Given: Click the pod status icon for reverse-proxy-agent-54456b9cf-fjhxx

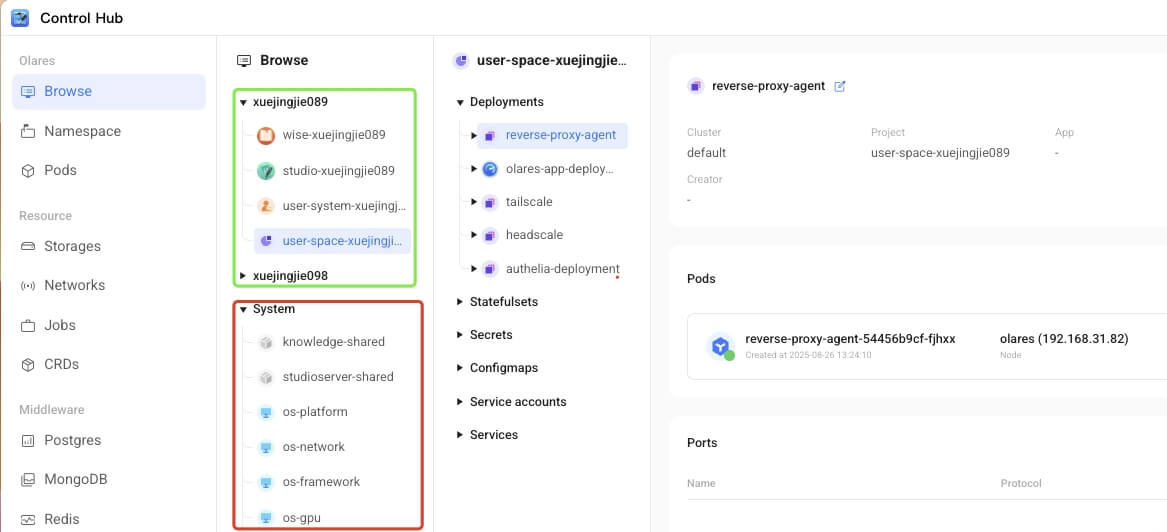Looking at the screenshot, I should 720,347.
